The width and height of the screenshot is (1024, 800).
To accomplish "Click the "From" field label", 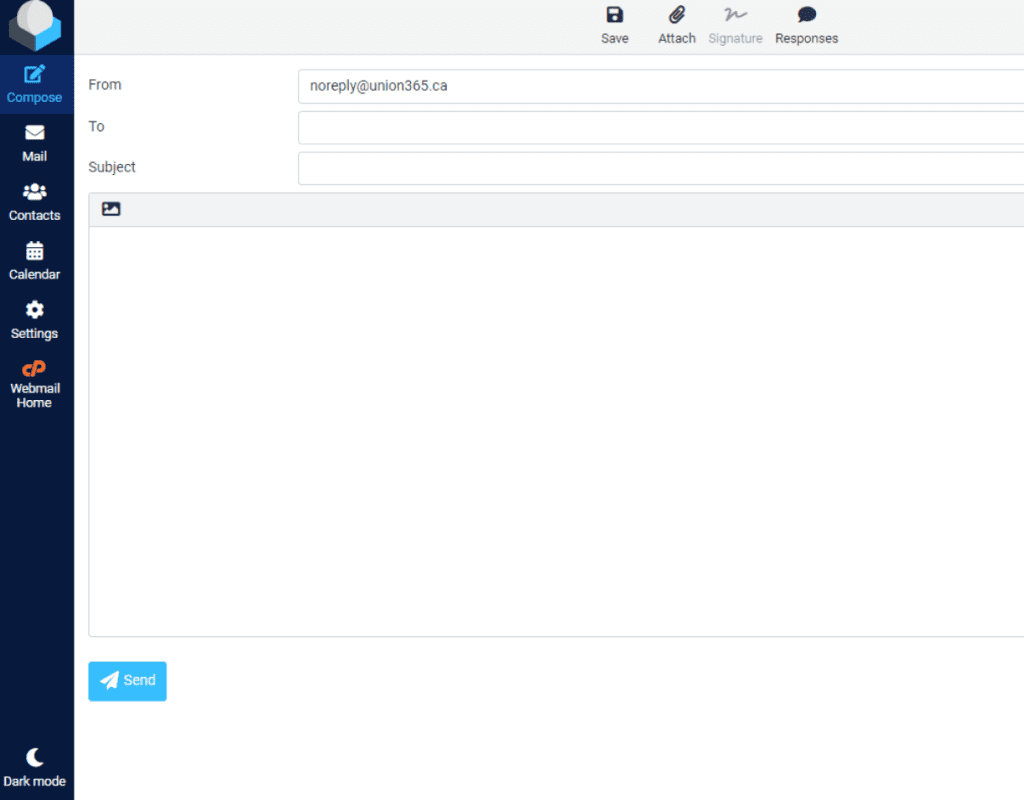I will [105, 85].
